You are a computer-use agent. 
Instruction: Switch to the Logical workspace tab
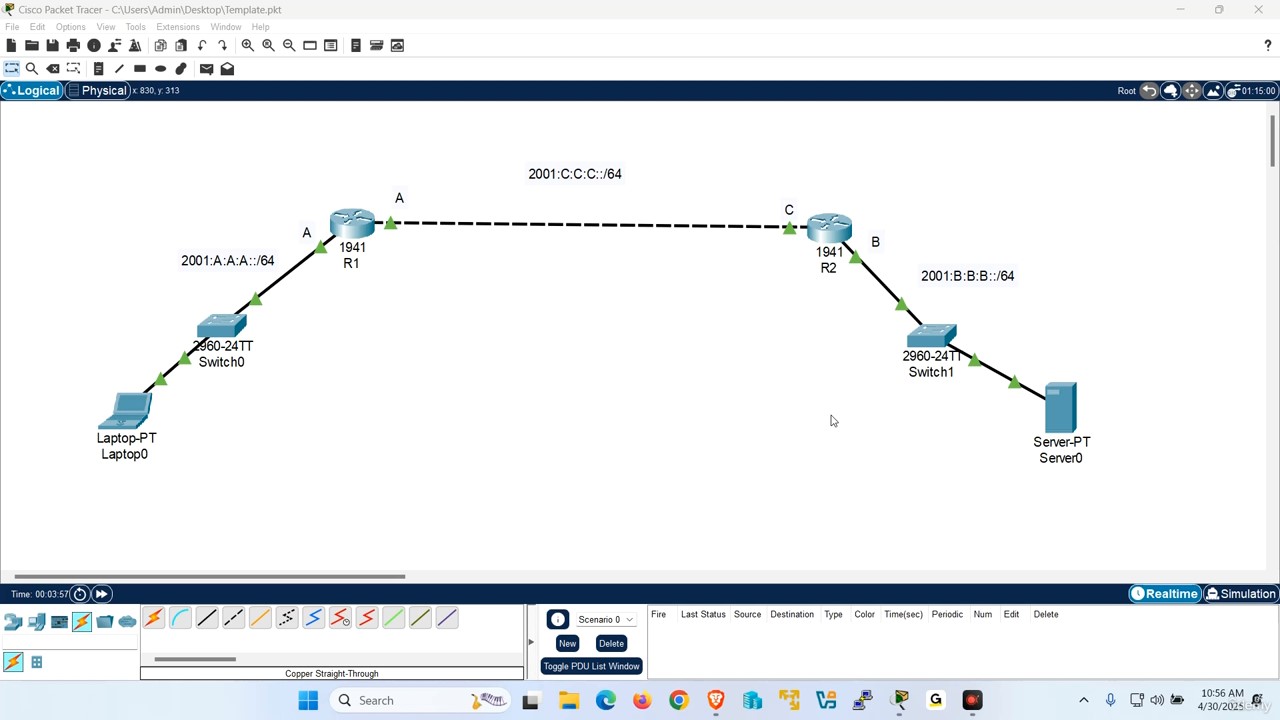(32, 90)
